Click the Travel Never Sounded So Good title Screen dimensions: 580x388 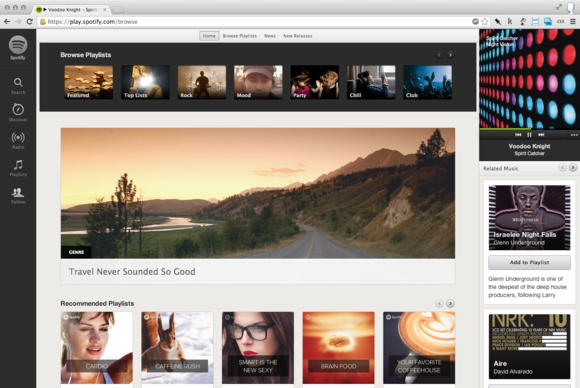click(132, 271)
